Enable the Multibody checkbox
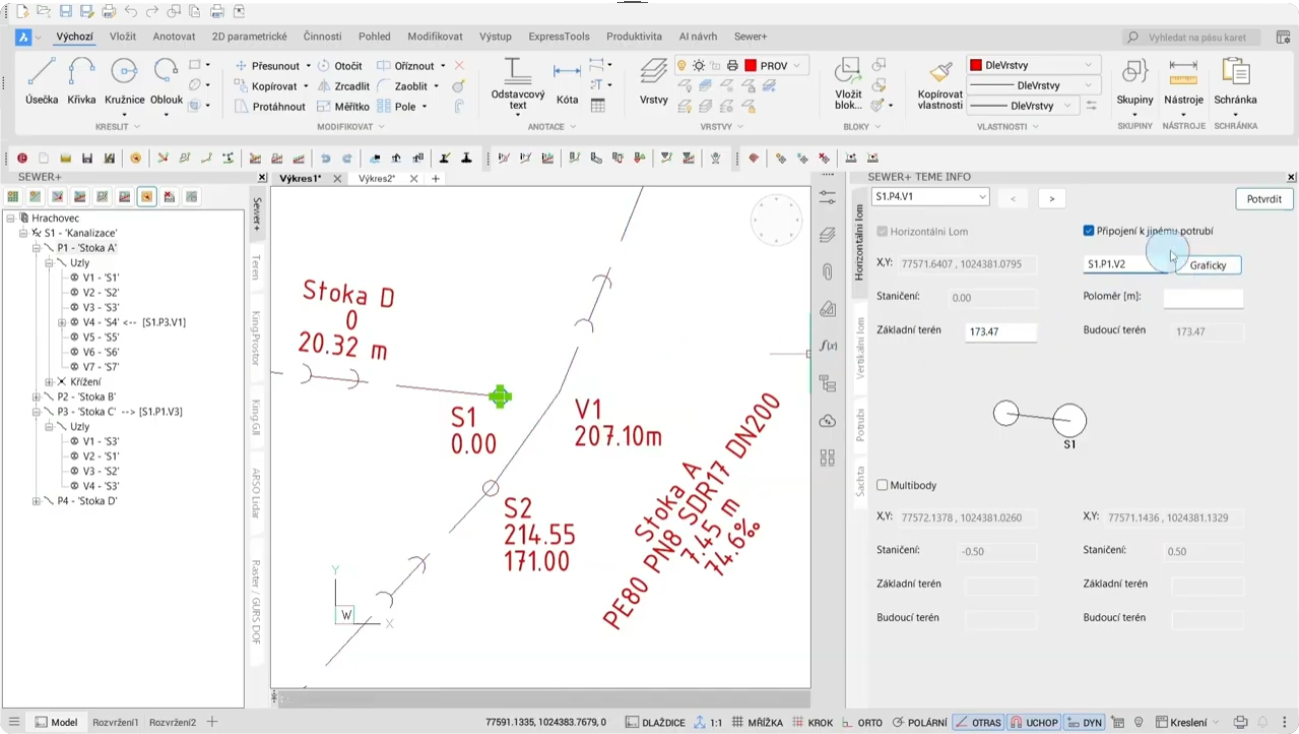This screenshot has height=734, width=1299. tap(882, 485)
